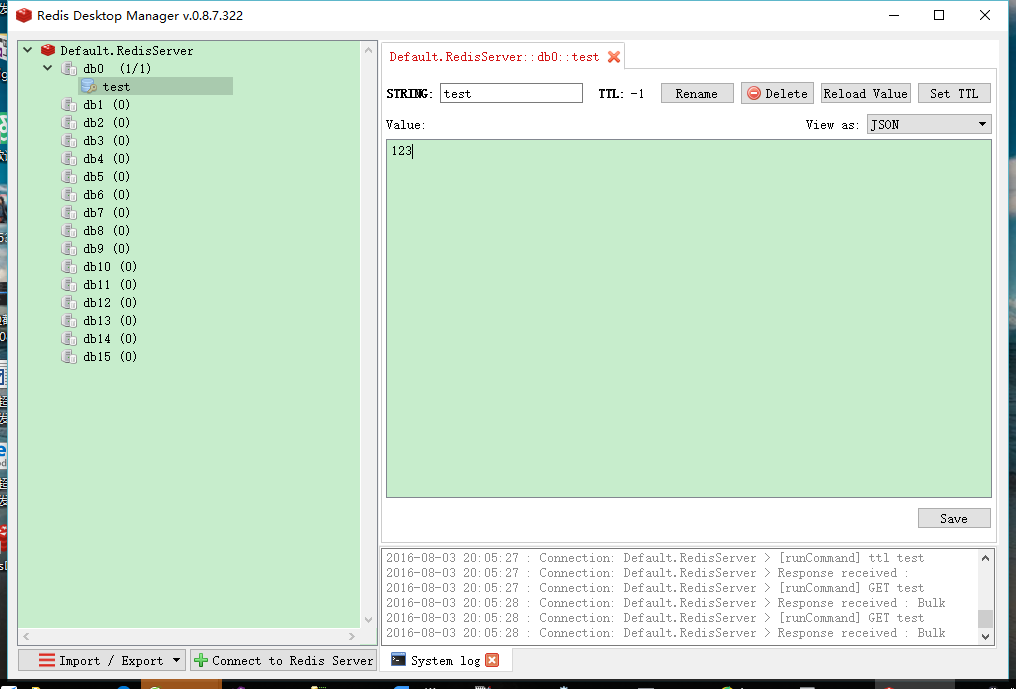Click the tree panel horizontal scroll right arrow
The height and width of the screenshot is (689, 1016).
352,636
